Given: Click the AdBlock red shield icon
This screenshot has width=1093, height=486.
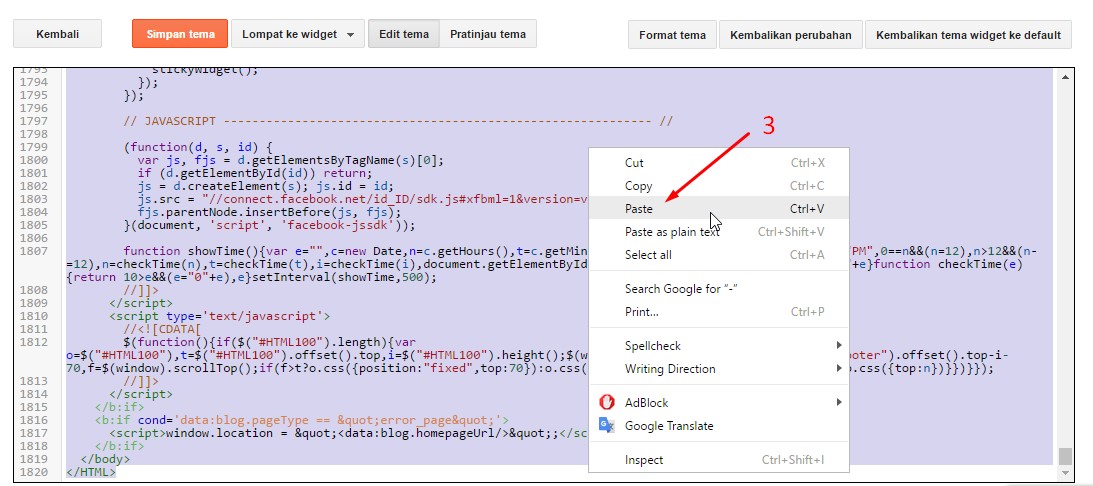Looking at the screenshot, I should [606, 402].
